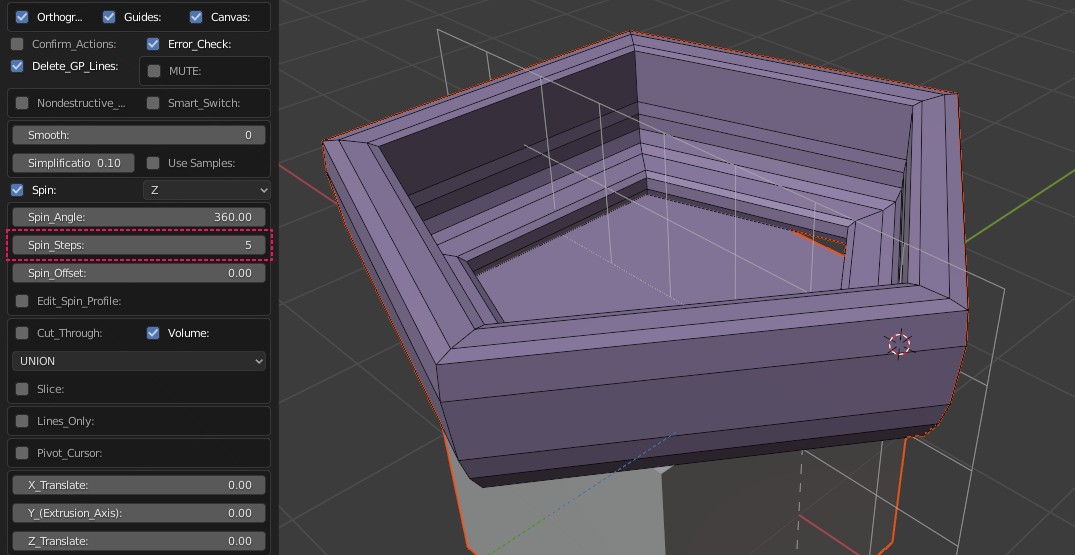This screenshot has height=555, width=1075.
Task: Click the X_Translate input field
Action: click(139, 485)
